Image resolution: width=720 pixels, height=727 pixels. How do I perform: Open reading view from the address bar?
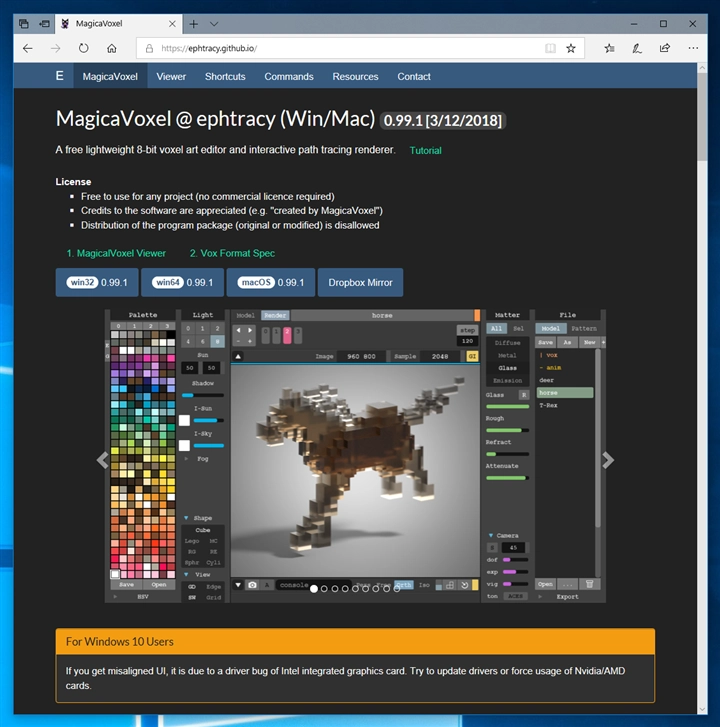(x=550, y=48)
